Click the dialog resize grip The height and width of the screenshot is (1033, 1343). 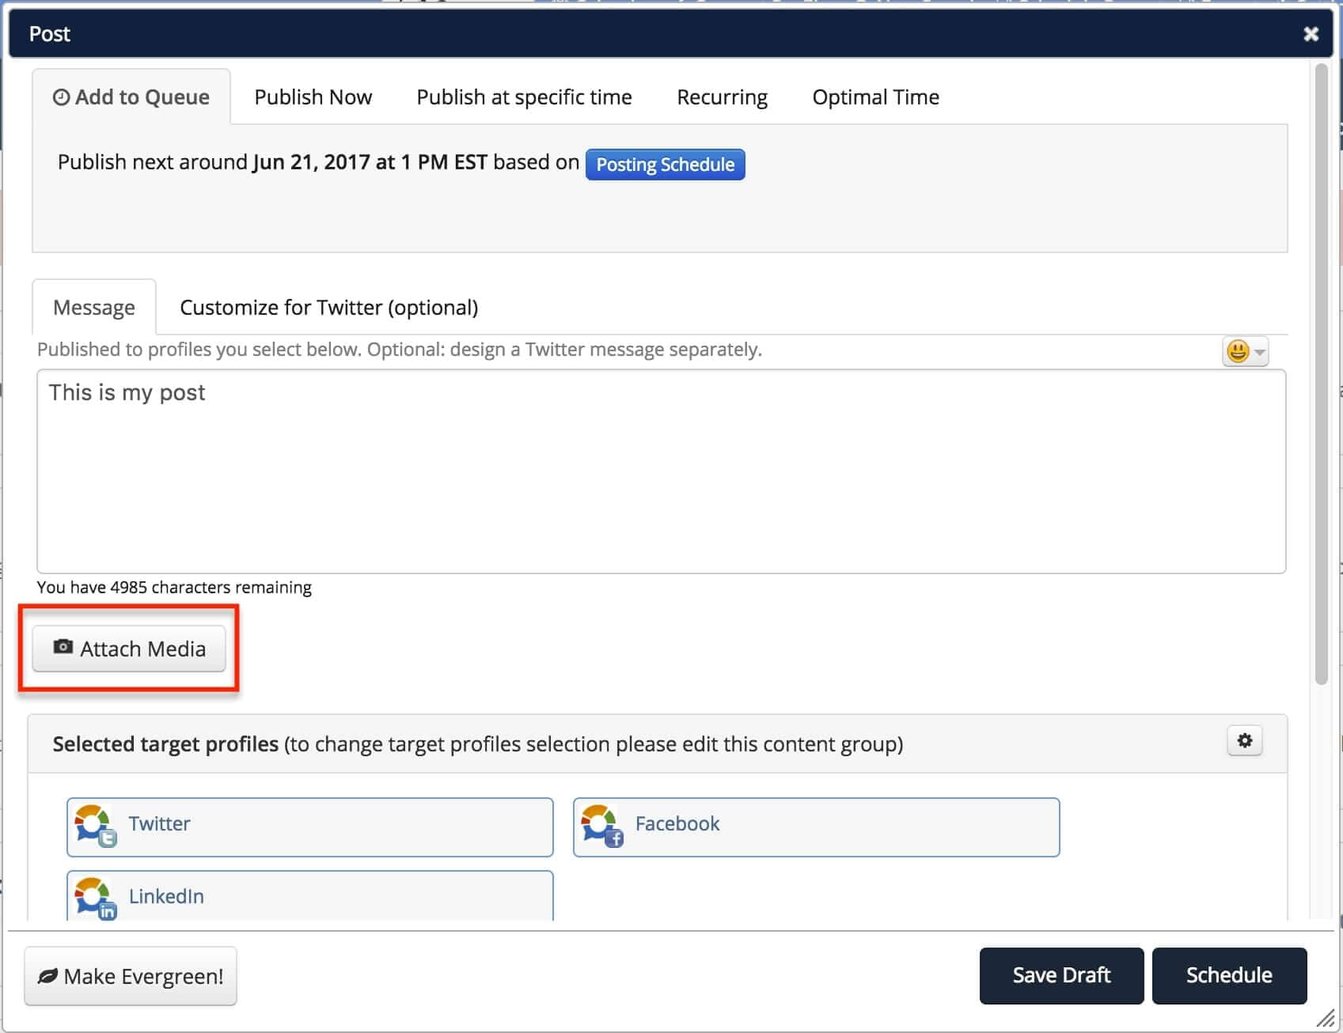(1324, 1017)
